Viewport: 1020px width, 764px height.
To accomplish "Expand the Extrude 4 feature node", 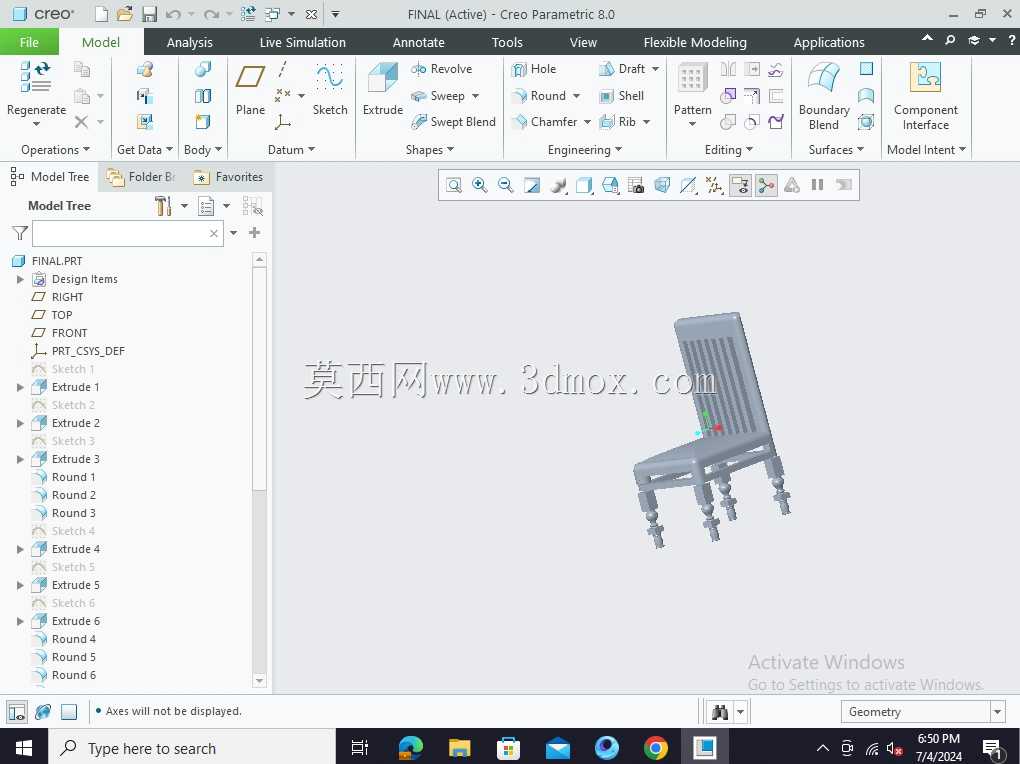I will (x=20, y=549).
